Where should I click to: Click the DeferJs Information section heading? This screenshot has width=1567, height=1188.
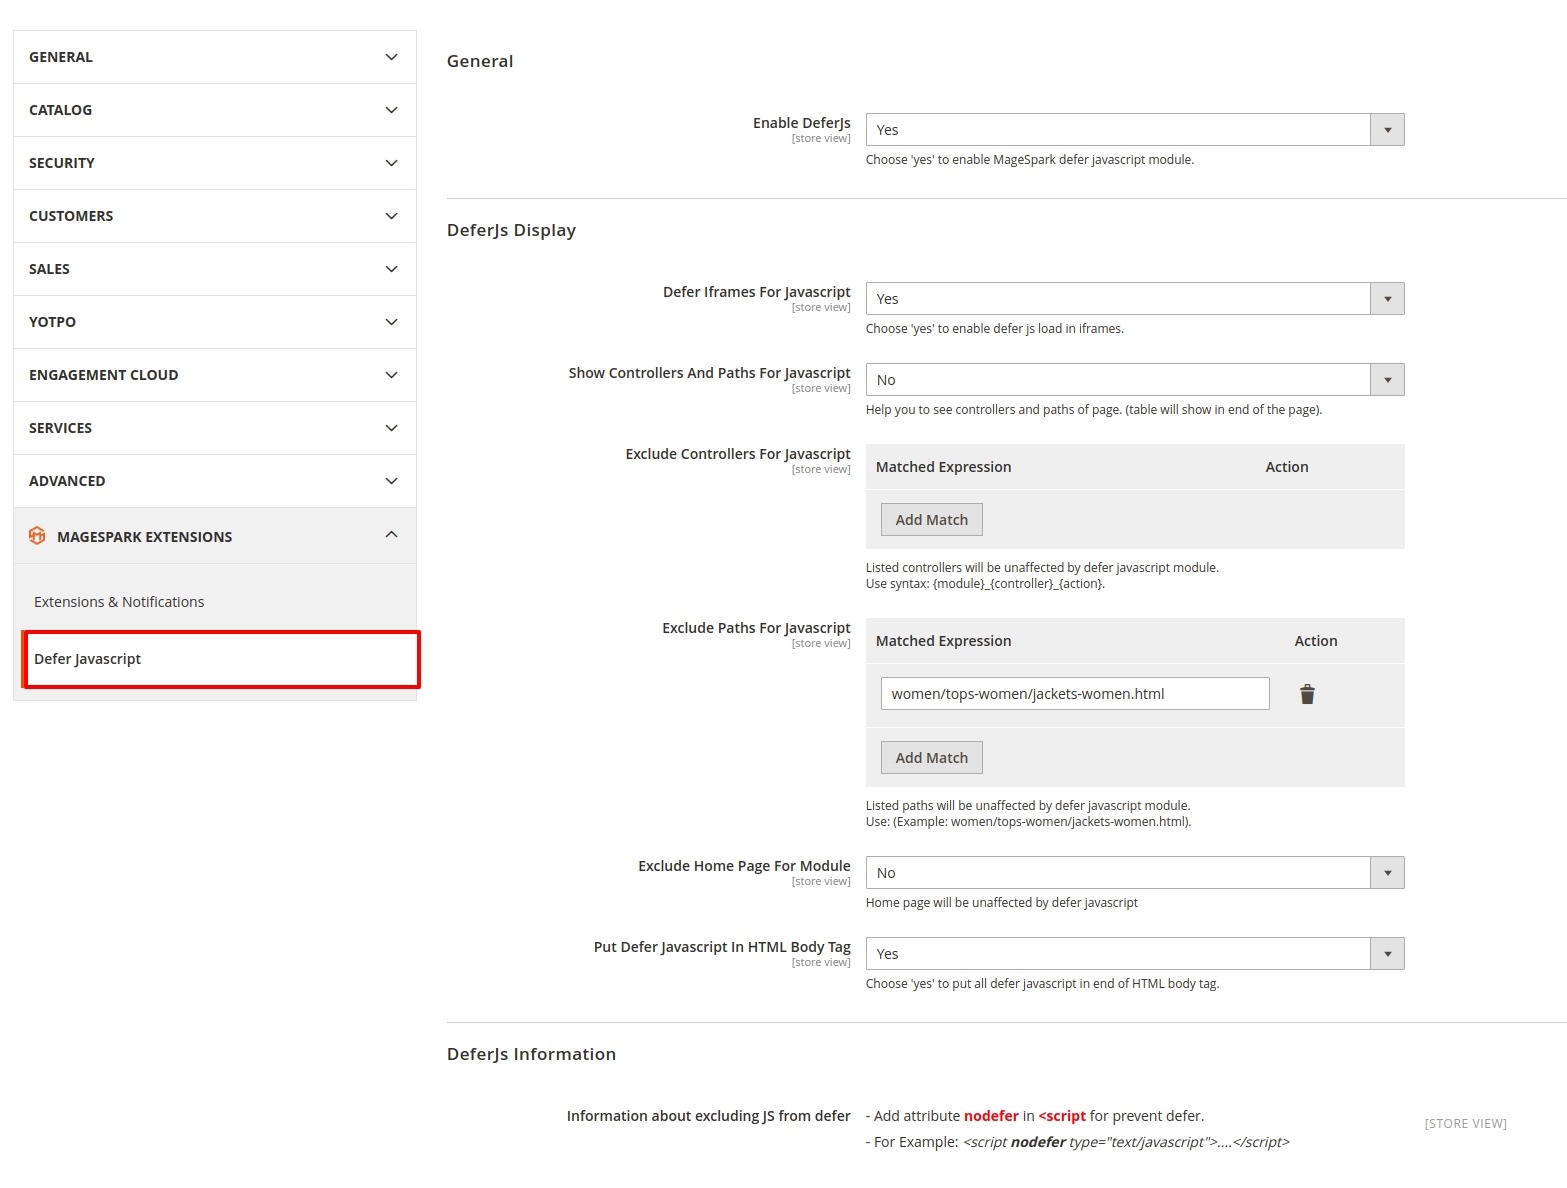tap(531, 1054)
